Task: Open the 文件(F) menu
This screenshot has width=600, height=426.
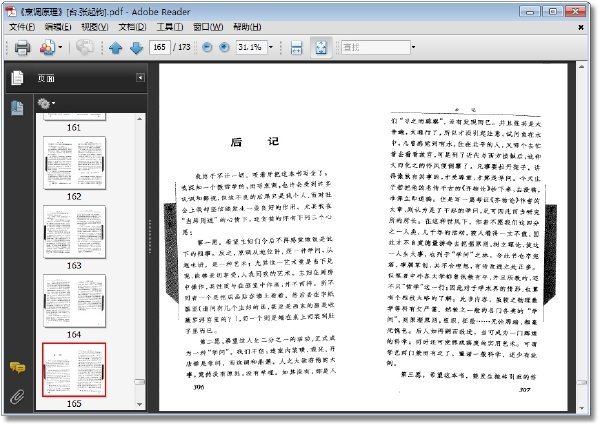Action: point(22,27)
